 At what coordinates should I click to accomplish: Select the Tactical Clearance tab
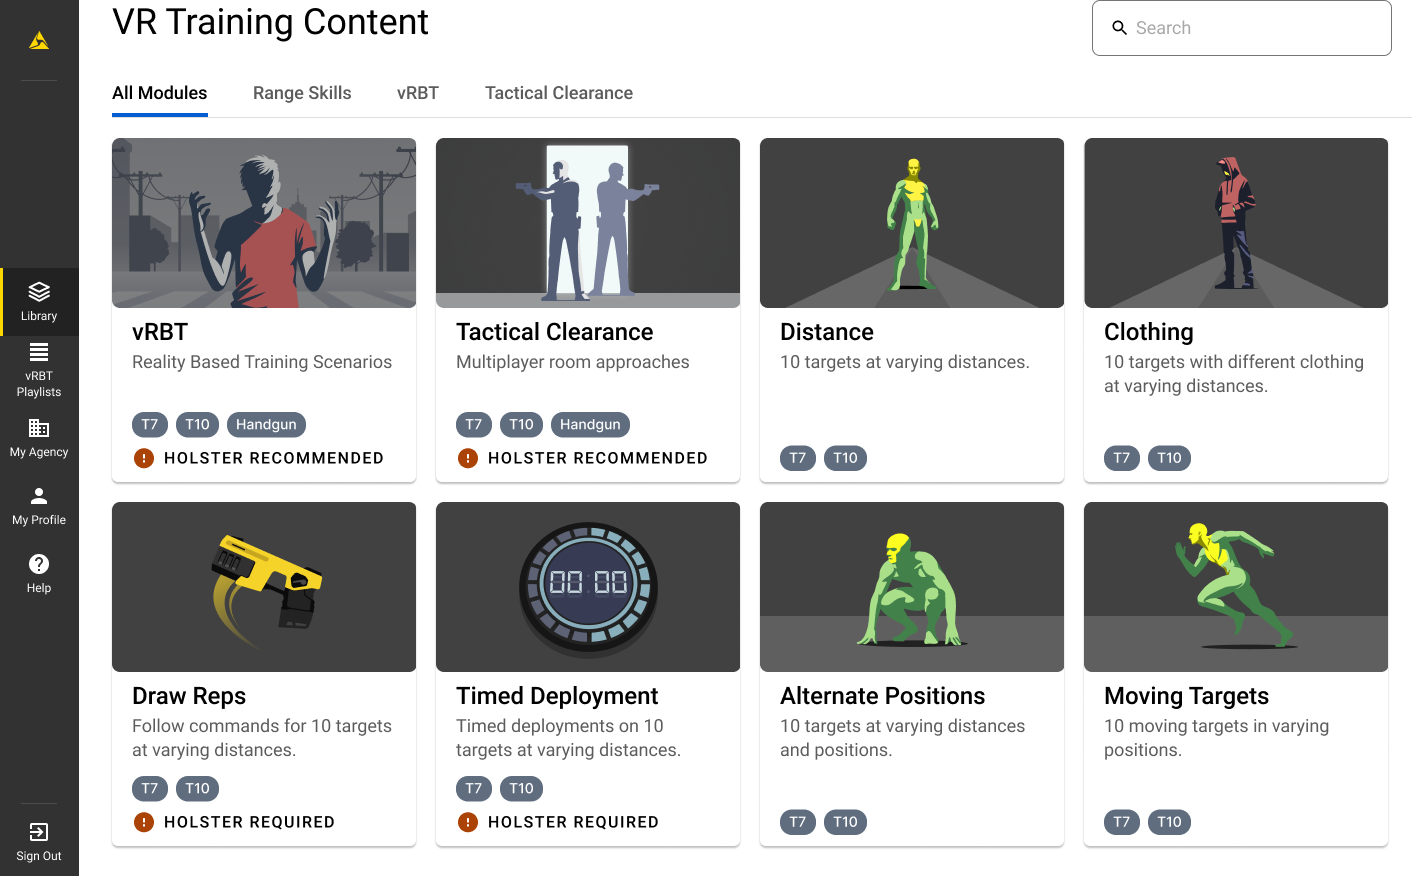click(x=558, y=93)
